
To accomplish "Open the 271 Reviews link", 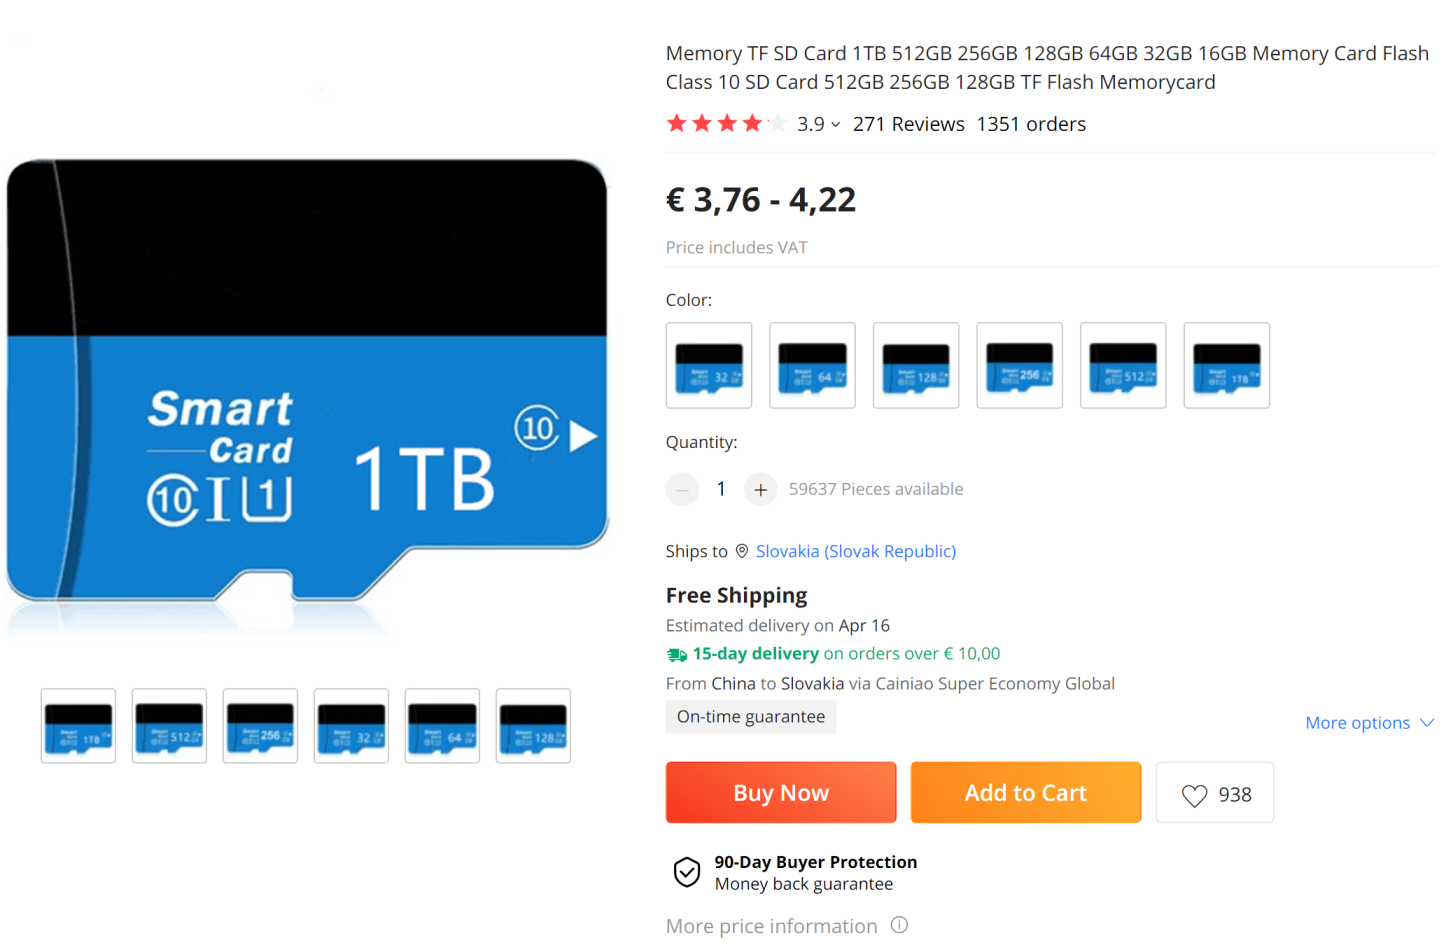I will 908,124.
